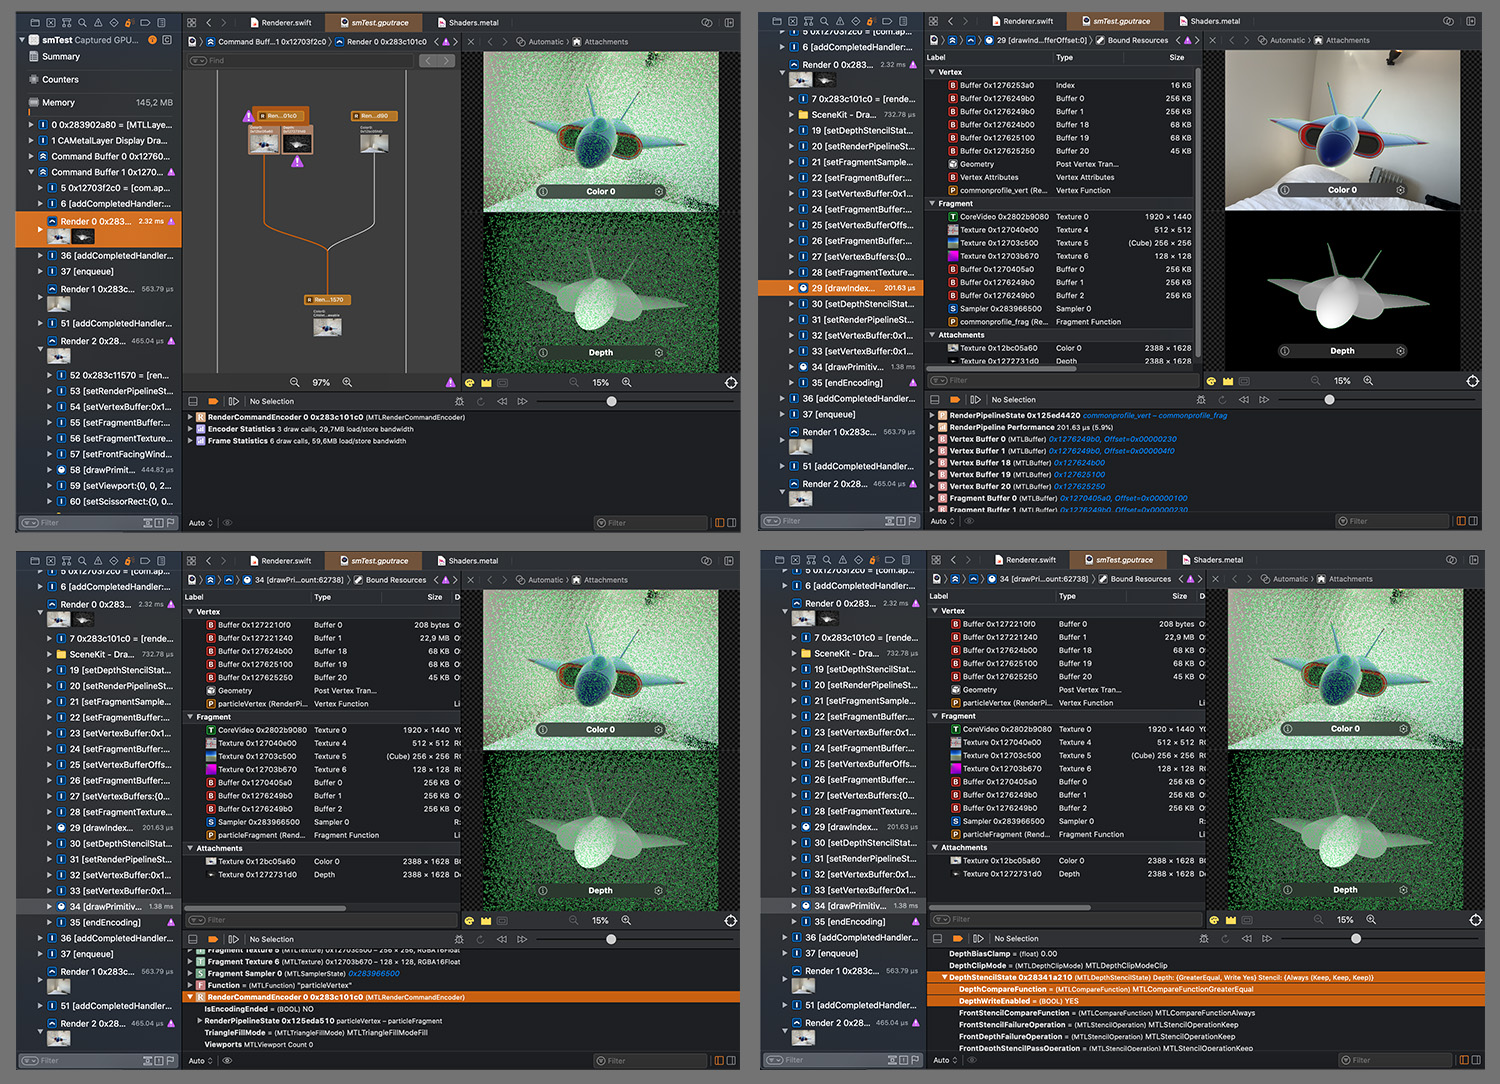Toggle breakpoints activation tag in top-right window
1500x1084 pixels.
955,399
